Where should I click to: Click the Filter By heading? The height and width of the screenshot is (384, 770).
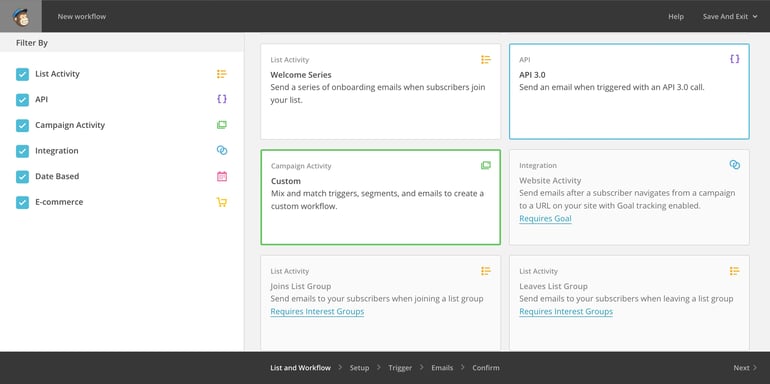point(32,43)
